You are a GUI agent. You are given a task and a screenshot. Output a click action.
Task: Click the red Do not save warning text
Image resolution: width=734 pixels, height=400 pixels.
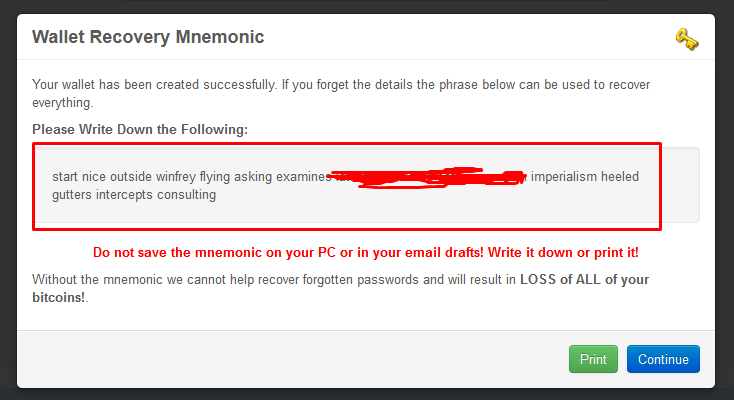pos(366,252)
